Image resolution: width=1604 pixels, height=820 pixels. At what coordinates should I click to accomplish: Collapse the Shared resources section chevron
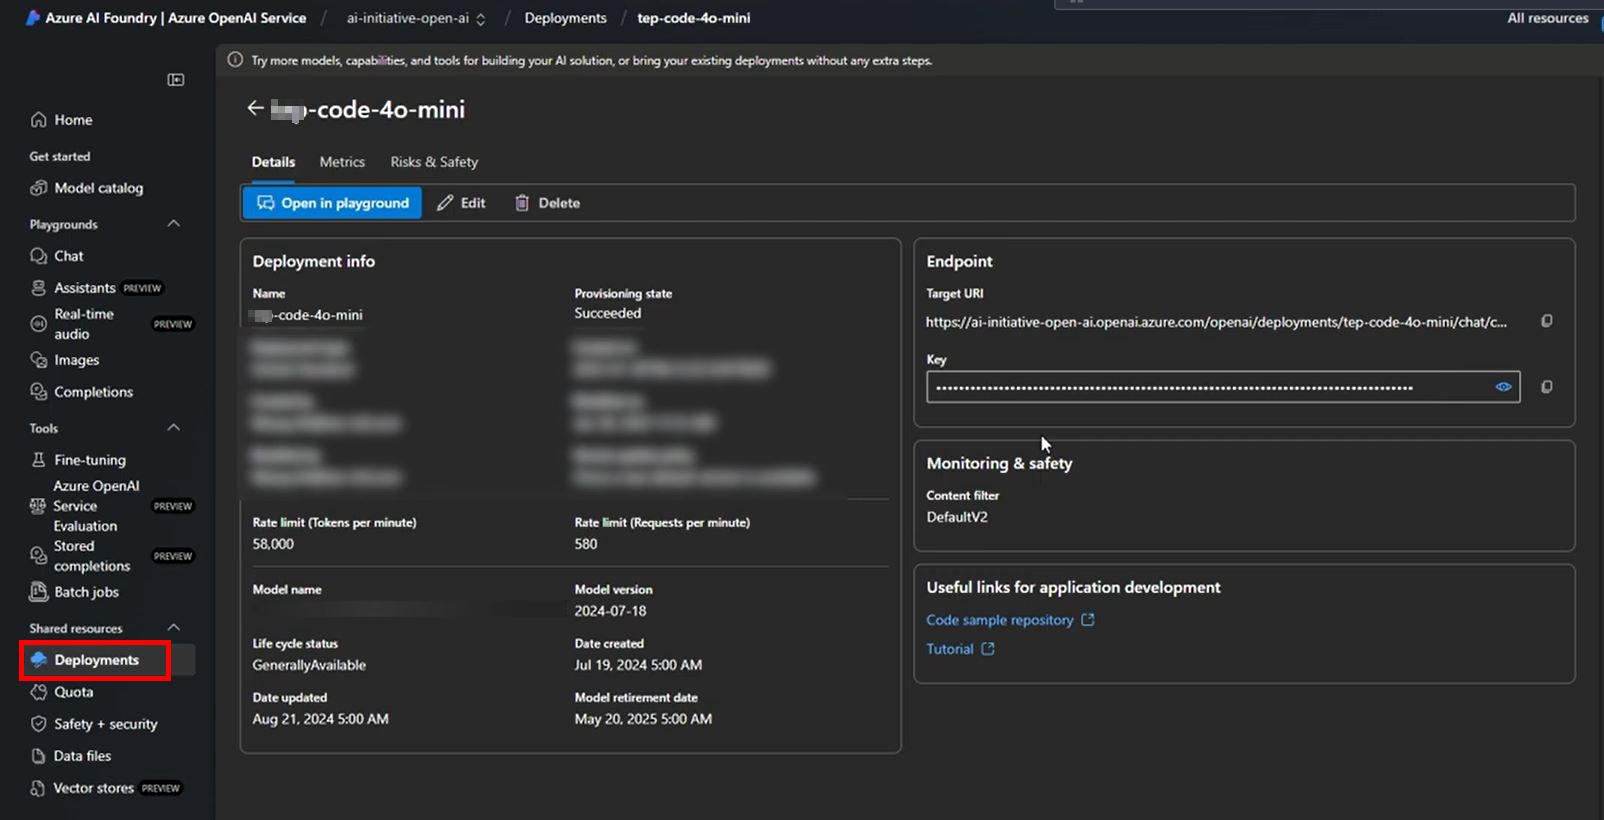point(174,628)
